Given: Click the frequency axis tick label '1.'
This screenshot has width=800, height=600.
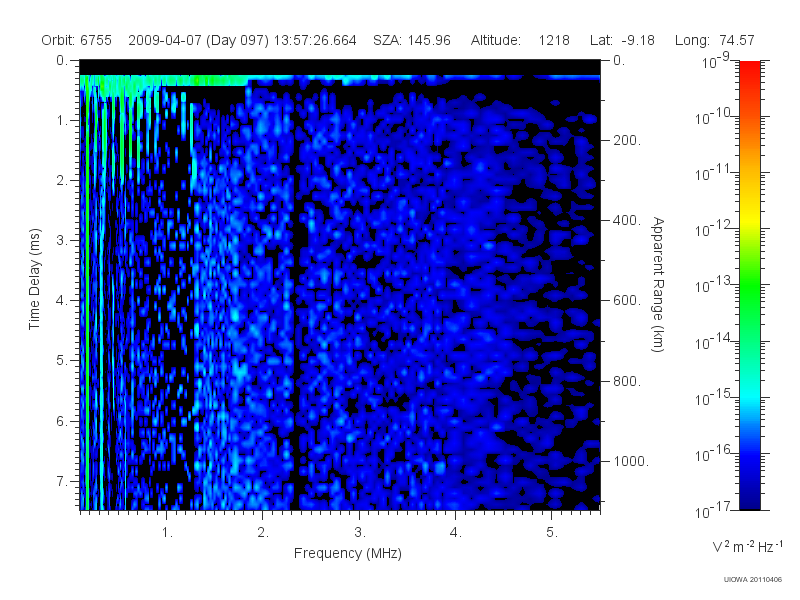Looking at the screenshot, I should [167, 533].
